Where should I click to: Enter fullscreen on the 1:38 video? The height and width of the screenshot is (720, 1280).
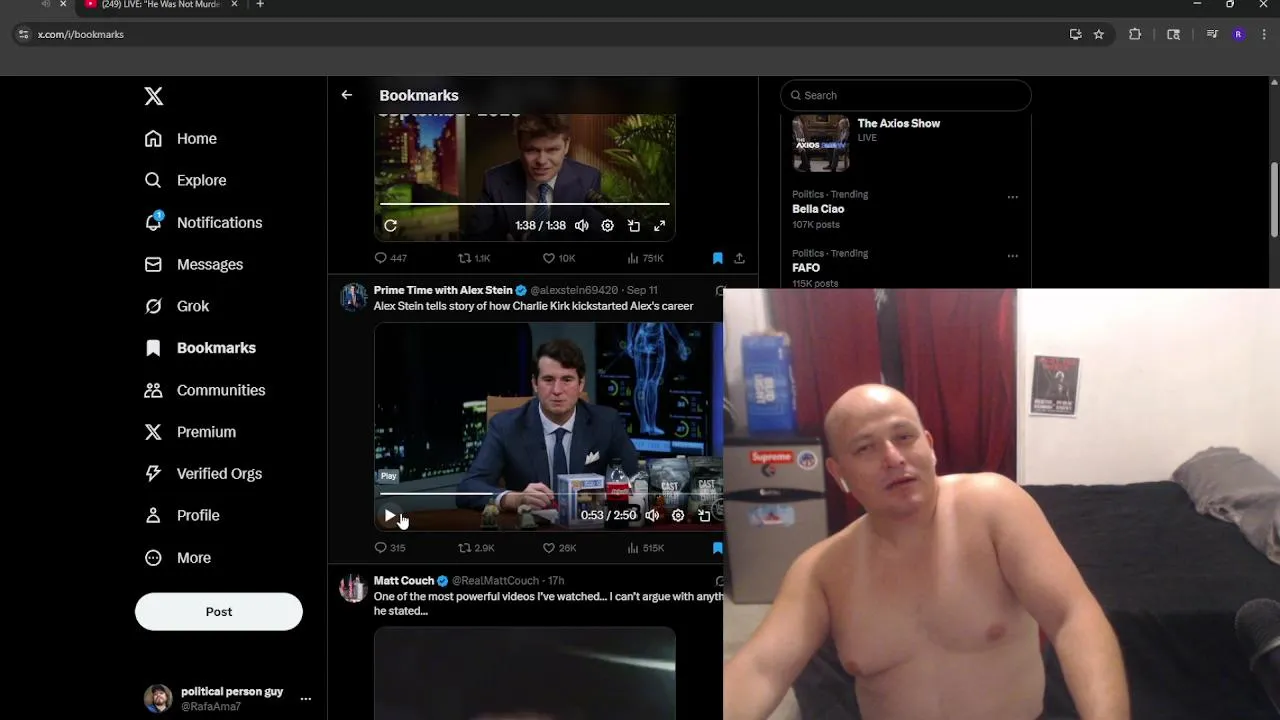click(659, 226)
